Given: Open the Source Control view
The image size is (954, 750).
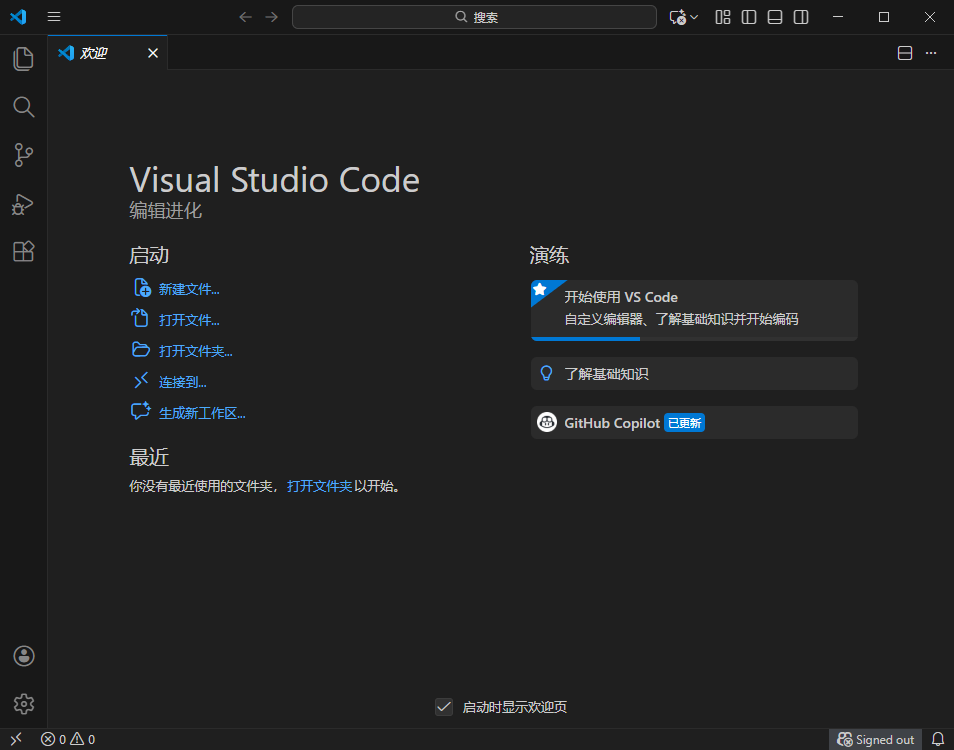Looking at the screenshot, I should (23, 155).
